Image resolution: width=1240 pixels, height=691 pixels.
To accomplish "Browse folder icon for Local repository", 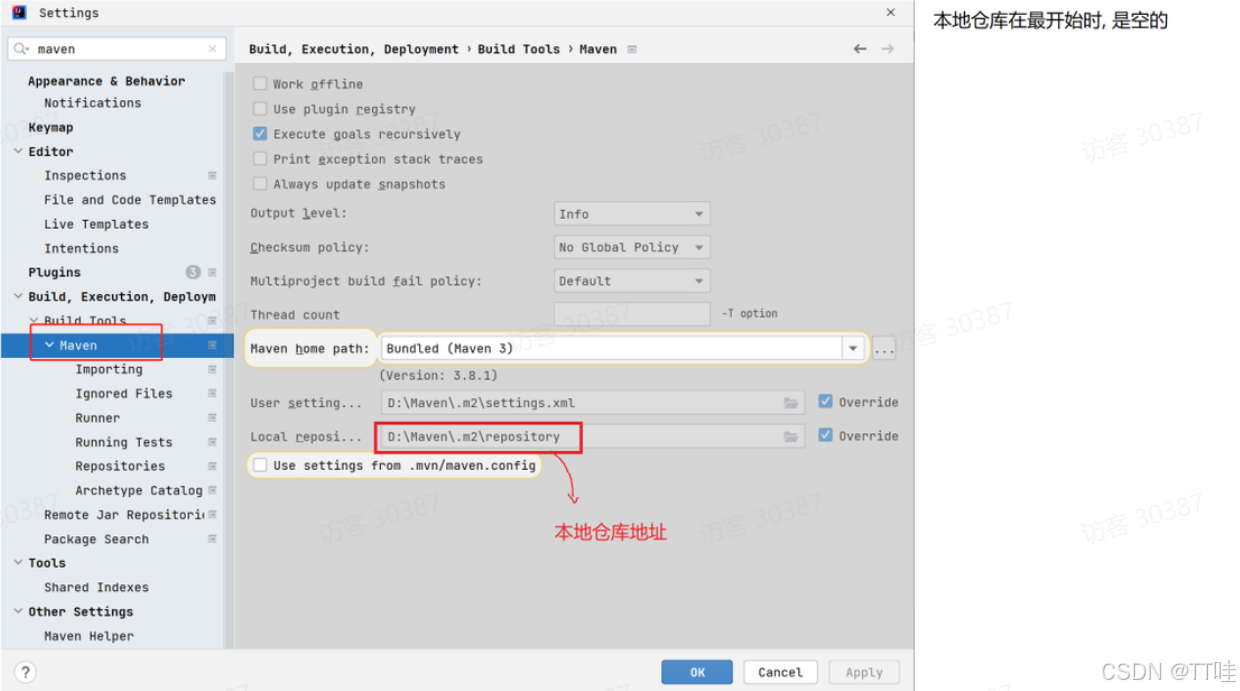I will coord(791,437).
